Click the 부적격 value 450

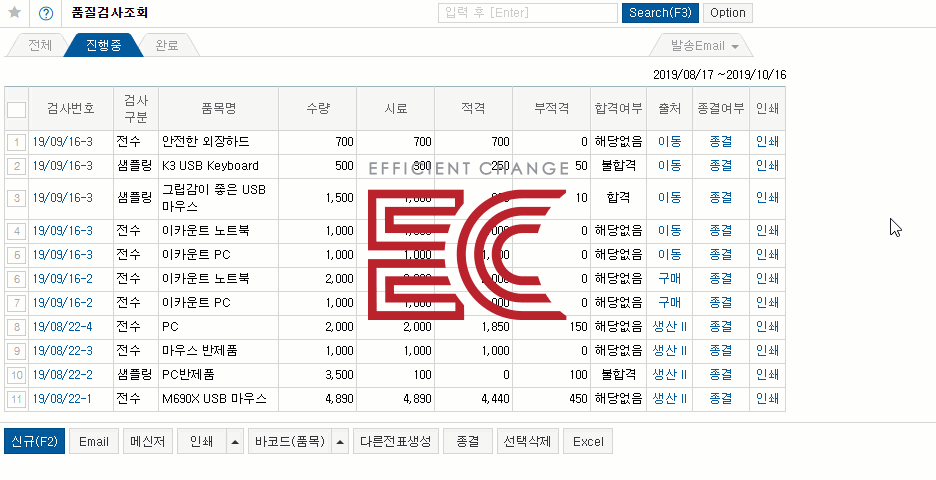click(578, 399)
